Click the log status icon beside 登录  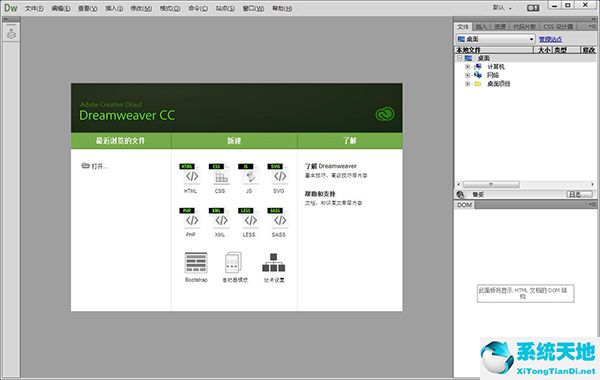[x=460, y=194]
